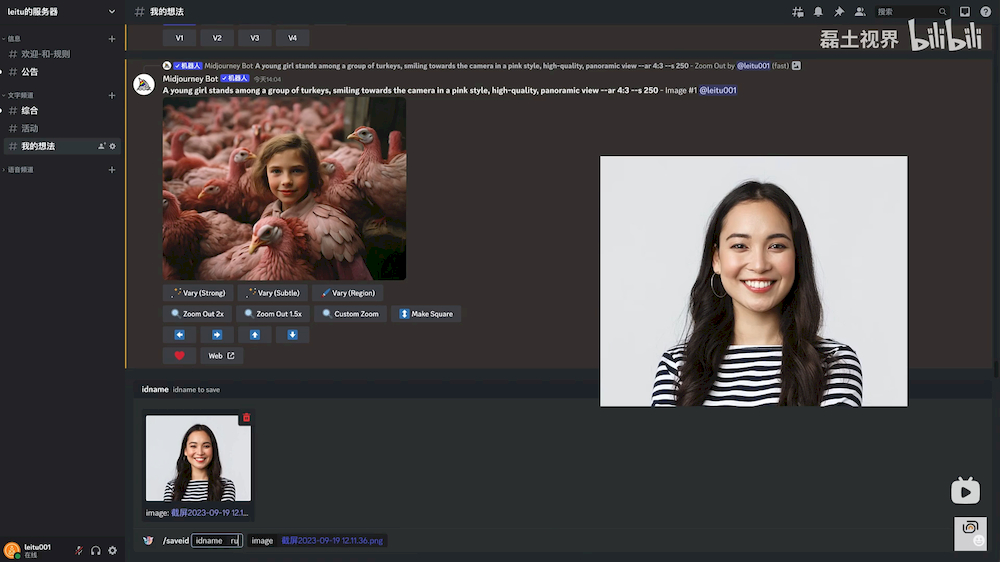Open Midjourney Bot avatar
This screenshot has width=1000, height=562.
click(144, 84)
